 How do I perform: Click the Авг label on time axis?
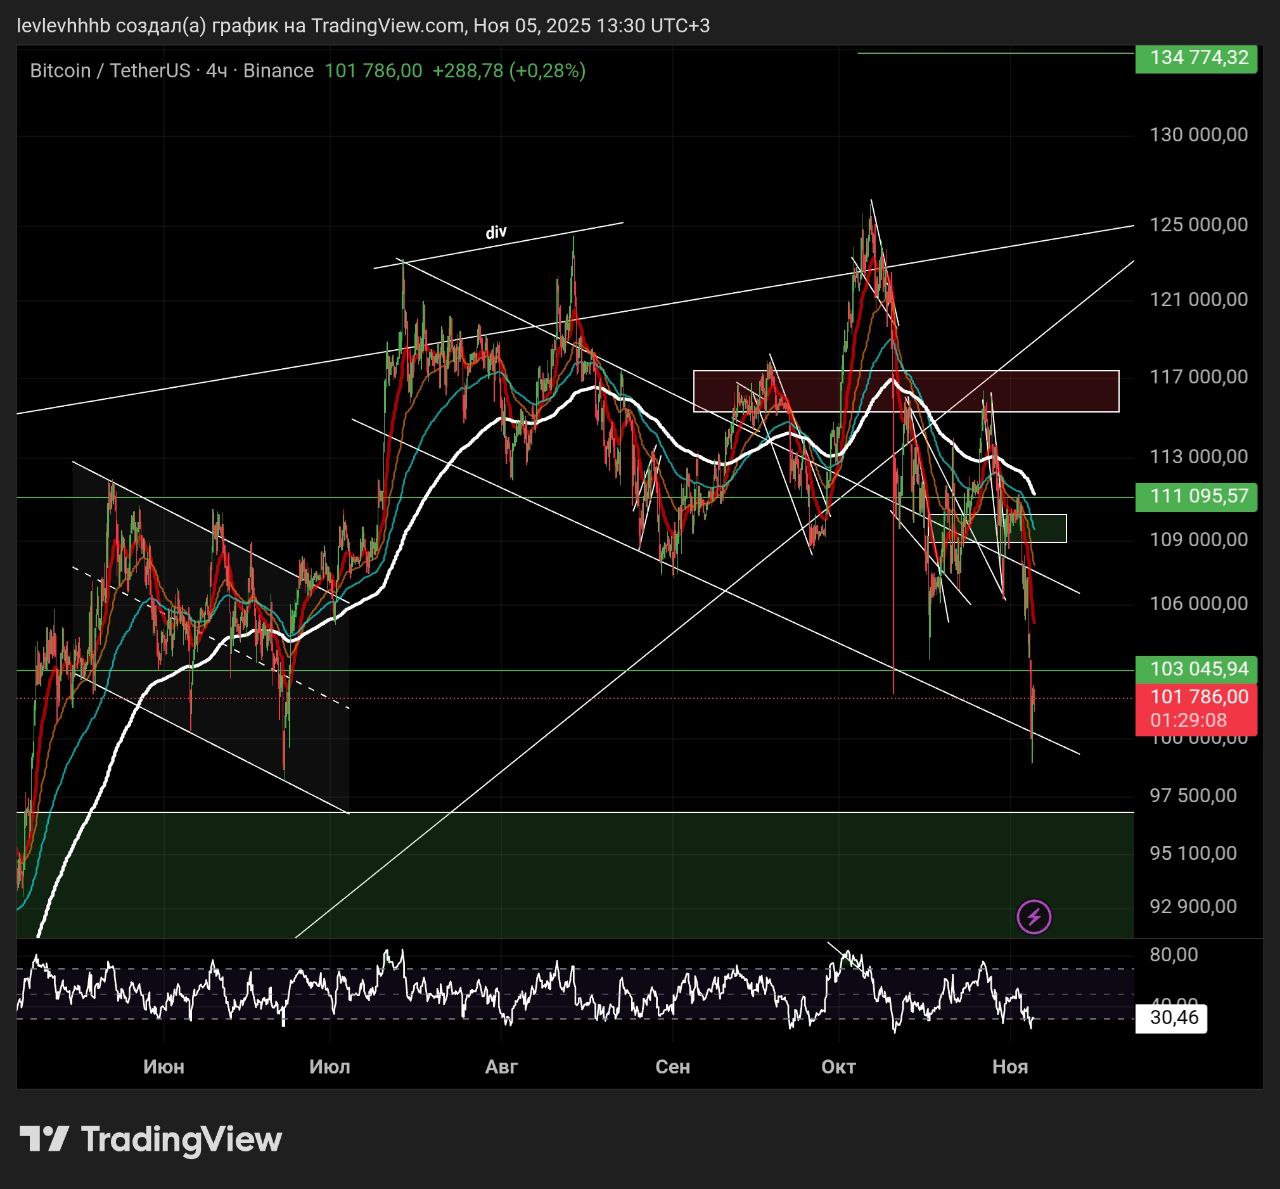point(501,1067)
